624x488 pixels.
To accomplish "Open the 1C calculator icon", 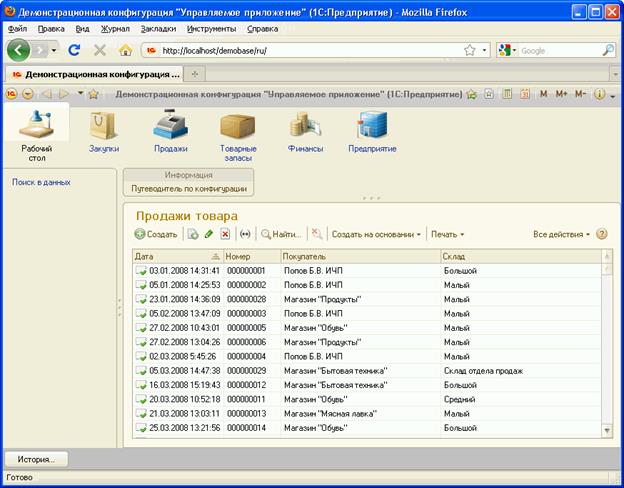I will pos(507,94).
